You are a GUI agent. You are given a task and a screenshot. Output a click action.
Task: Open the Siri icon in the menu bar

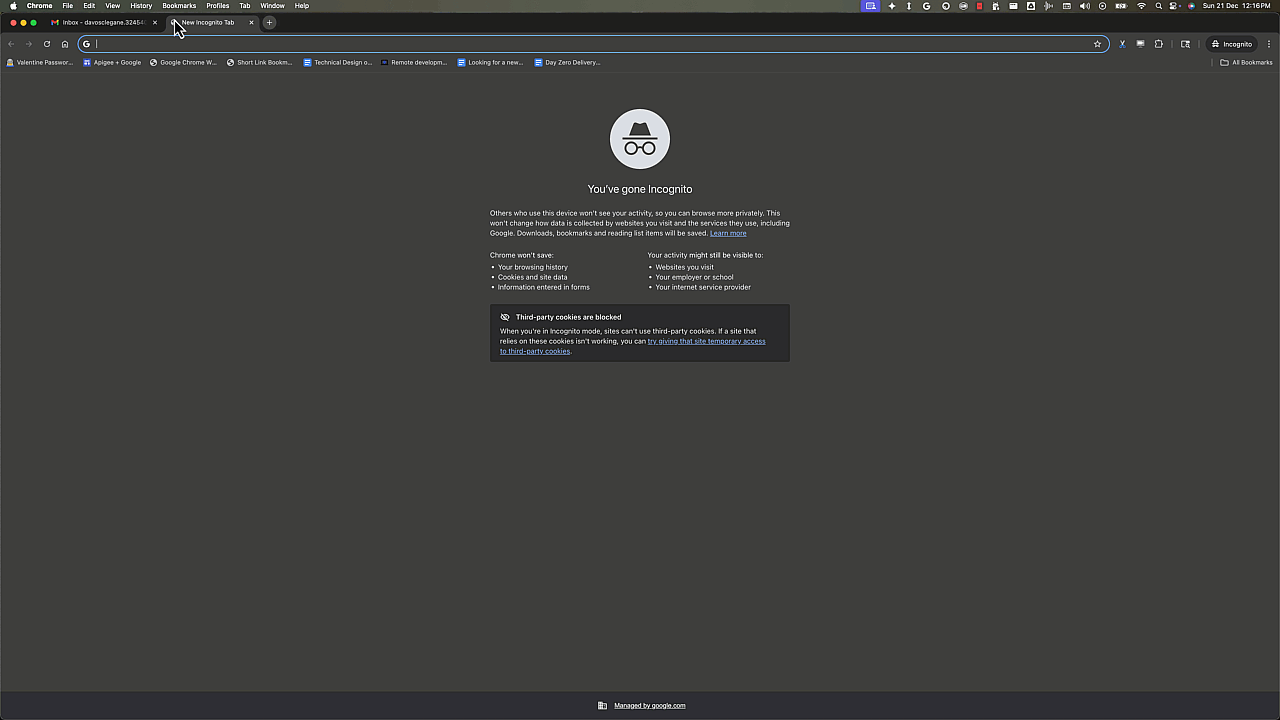[x=1191, y=6]
